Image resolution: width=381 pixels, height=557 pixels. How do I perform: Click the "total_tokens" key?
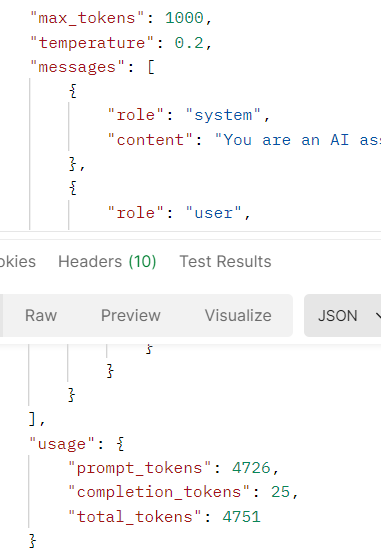(135, 517)
